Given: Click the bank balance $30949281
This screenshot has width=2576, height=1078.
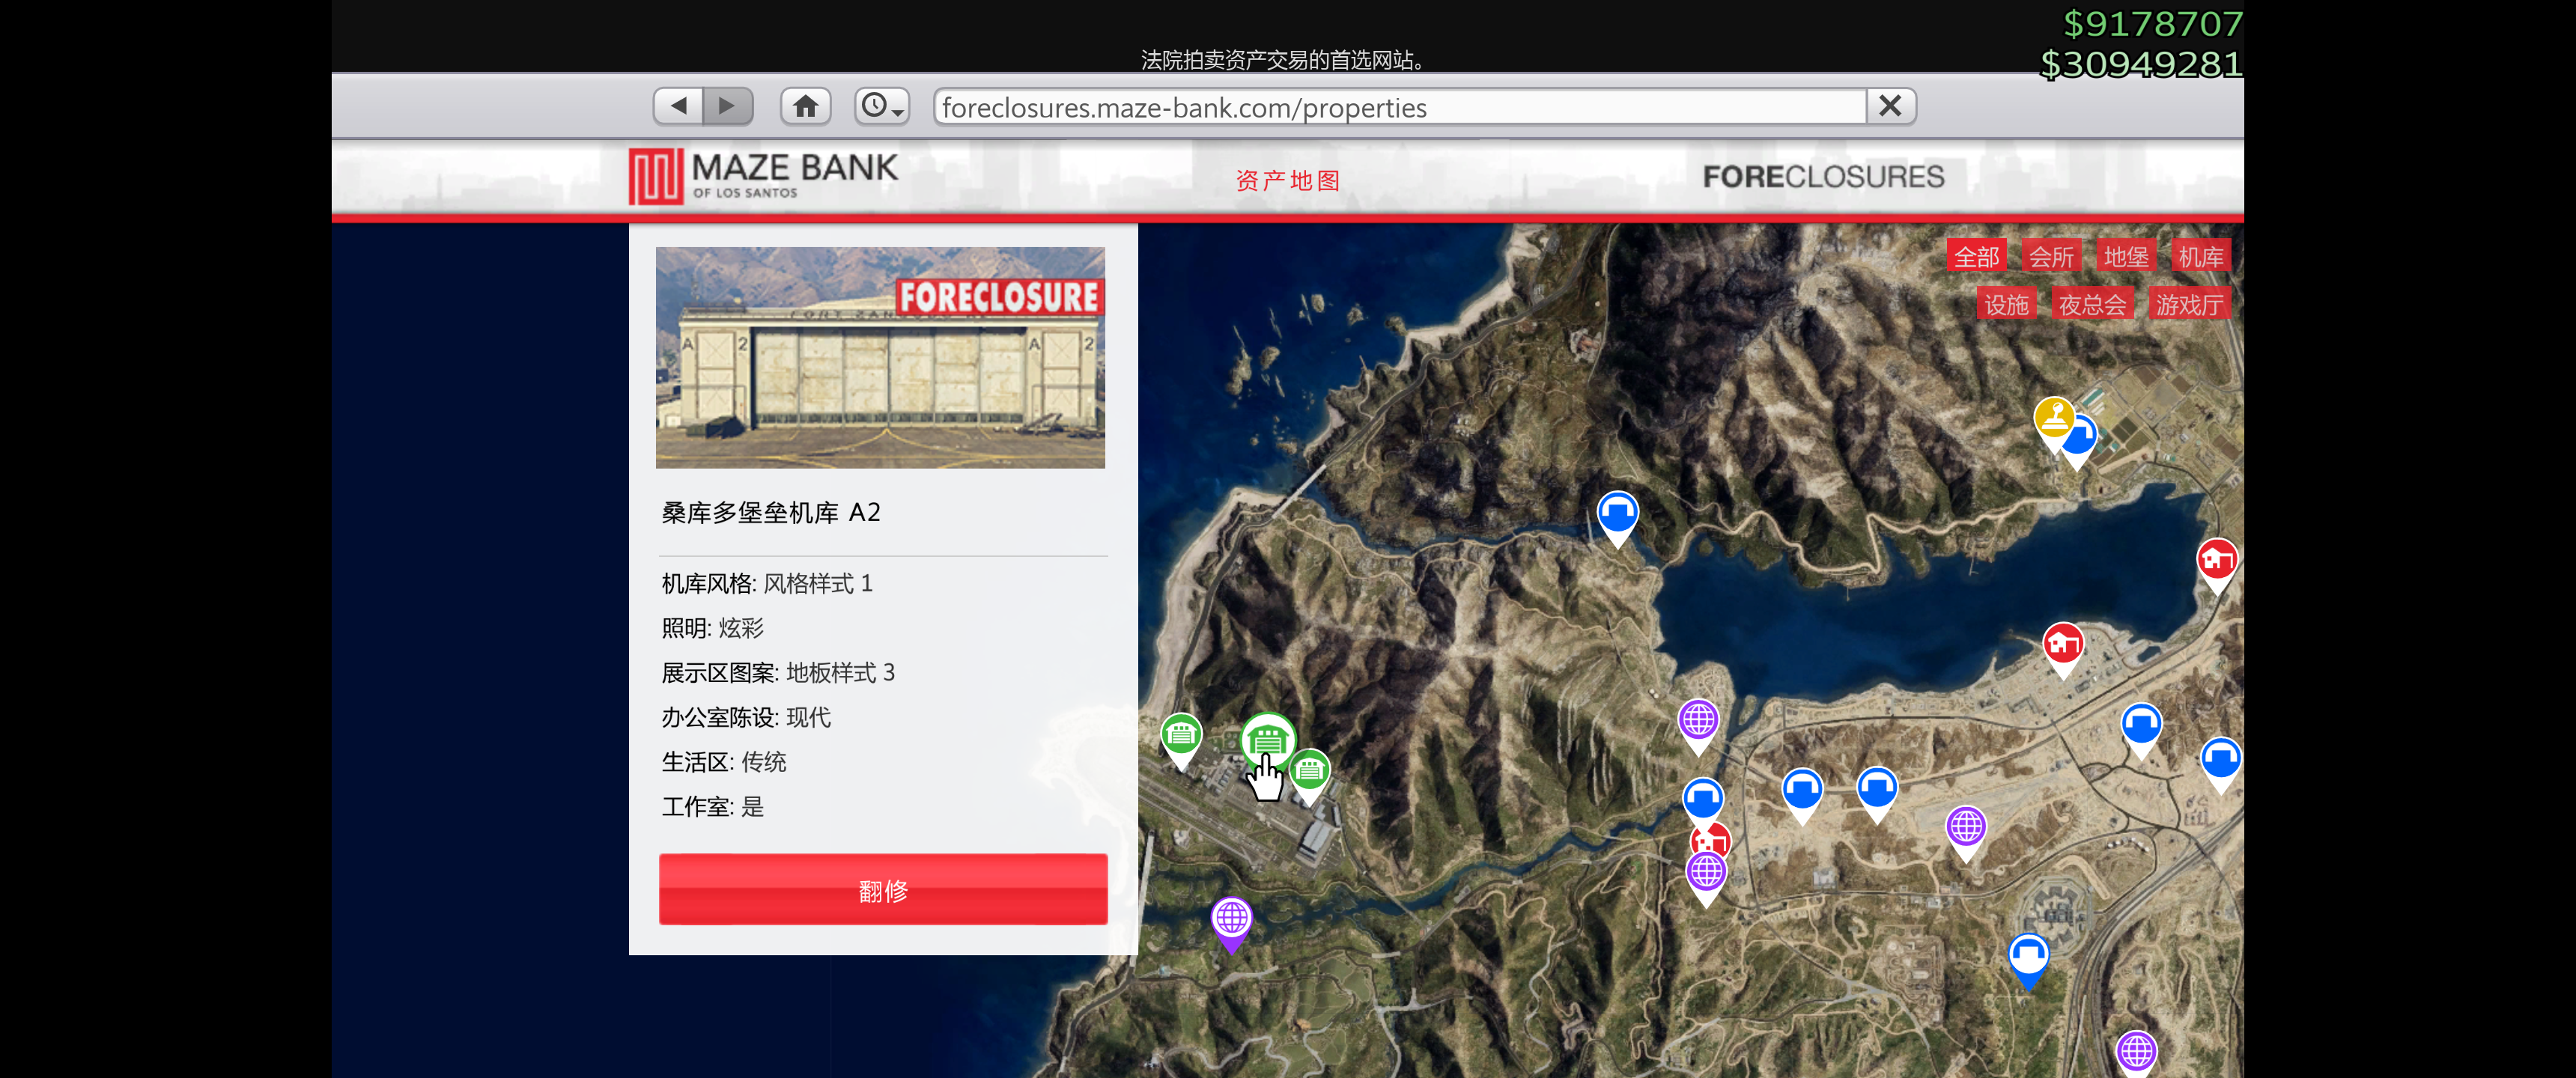Looking at the screenshot, I should tap(2141, 64).
